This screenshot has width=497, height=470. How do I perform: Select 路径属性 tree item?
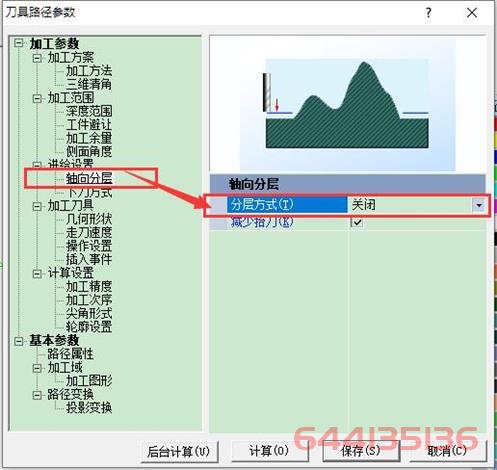(70, 354)
